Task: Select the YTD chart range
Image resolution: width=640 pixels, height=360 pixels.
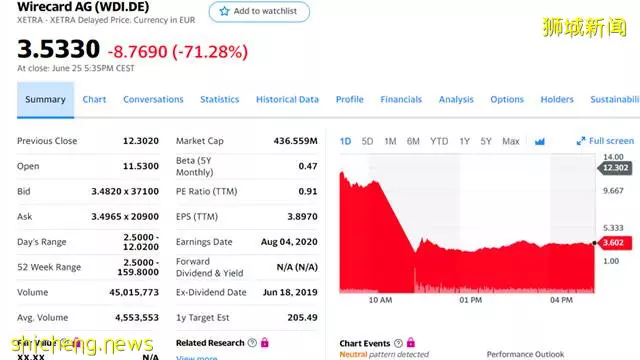Action: point(439,141)
